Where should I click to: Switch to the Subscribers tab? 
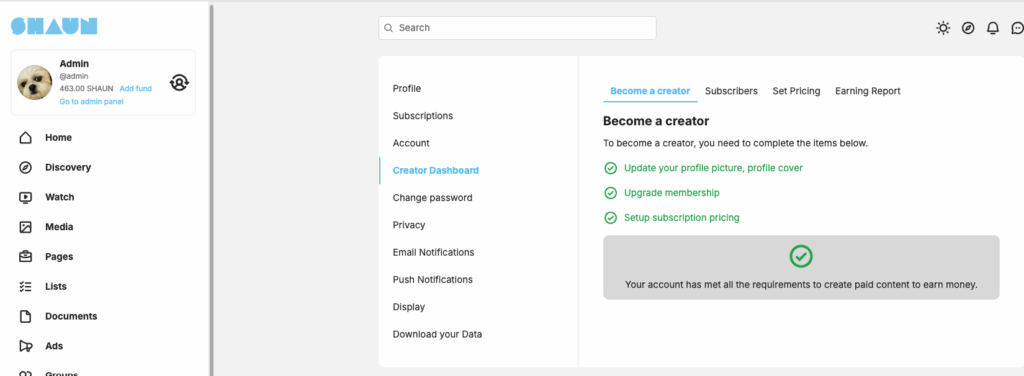731,91
